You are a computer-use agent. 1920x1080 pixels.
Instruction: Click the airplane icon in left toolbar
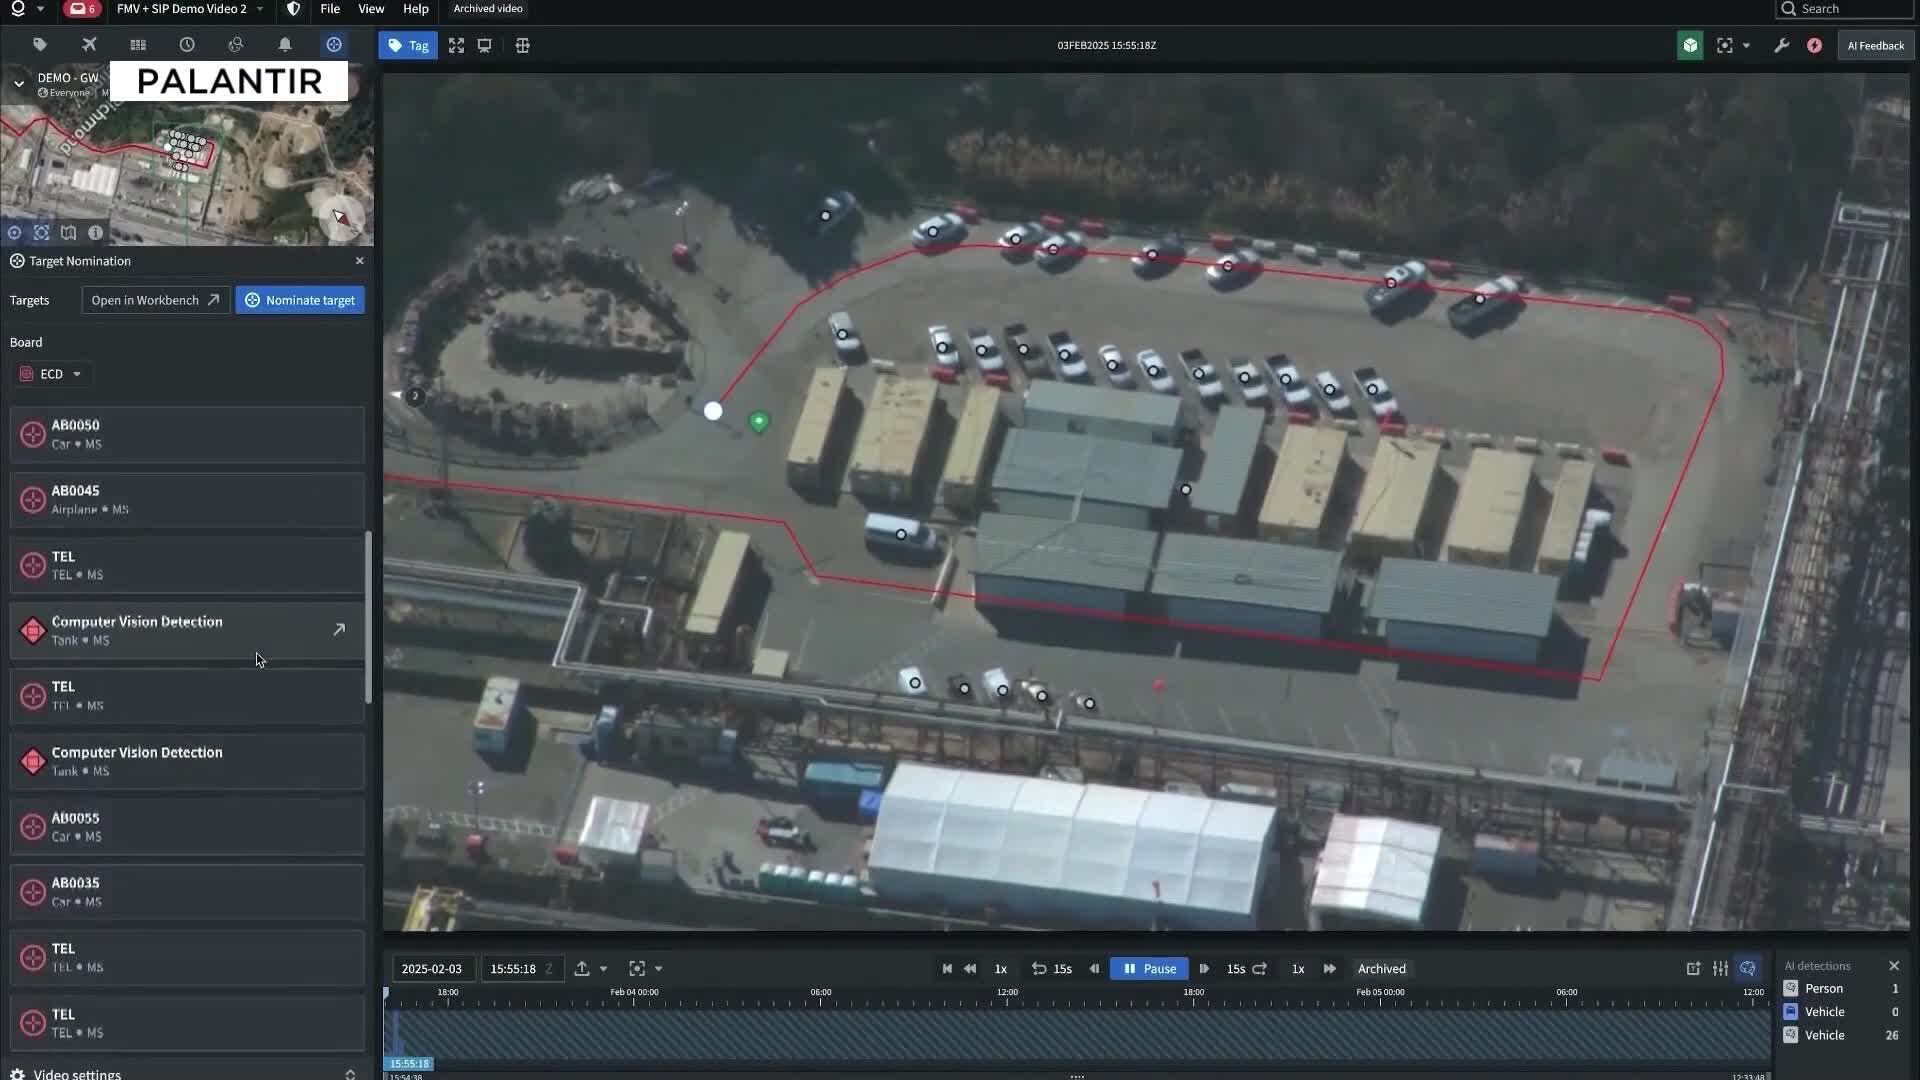click(89, 45)
